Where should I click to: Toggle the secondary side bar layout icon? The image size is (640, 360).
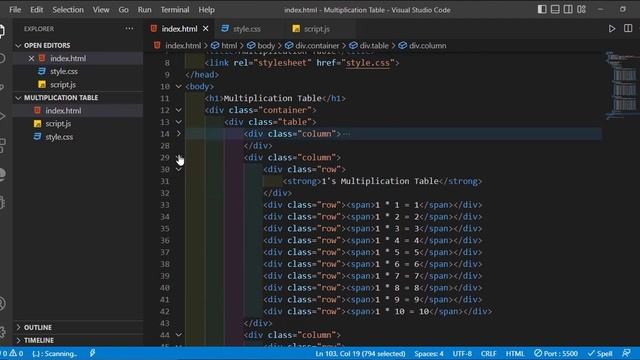pos(568,9)
